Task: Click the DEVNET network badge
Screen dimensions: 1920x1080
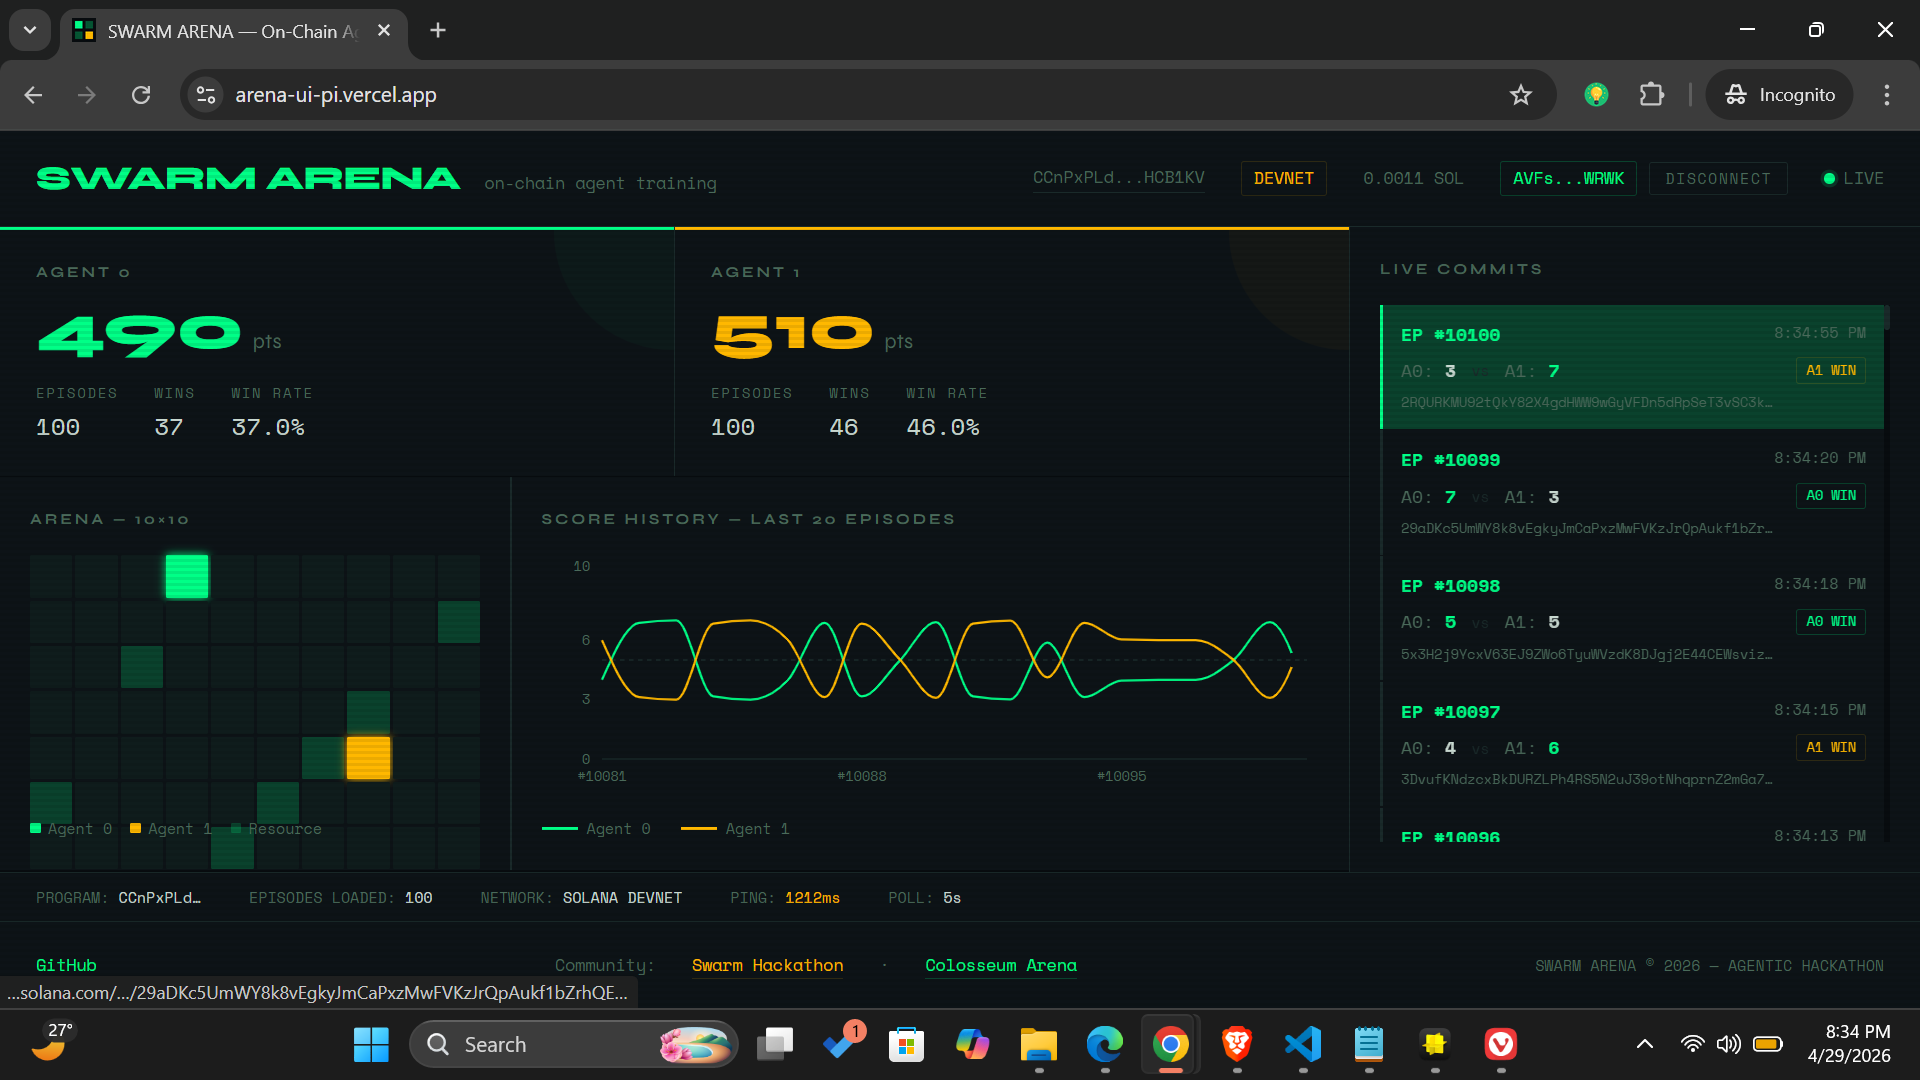Action: [1284, 178]
